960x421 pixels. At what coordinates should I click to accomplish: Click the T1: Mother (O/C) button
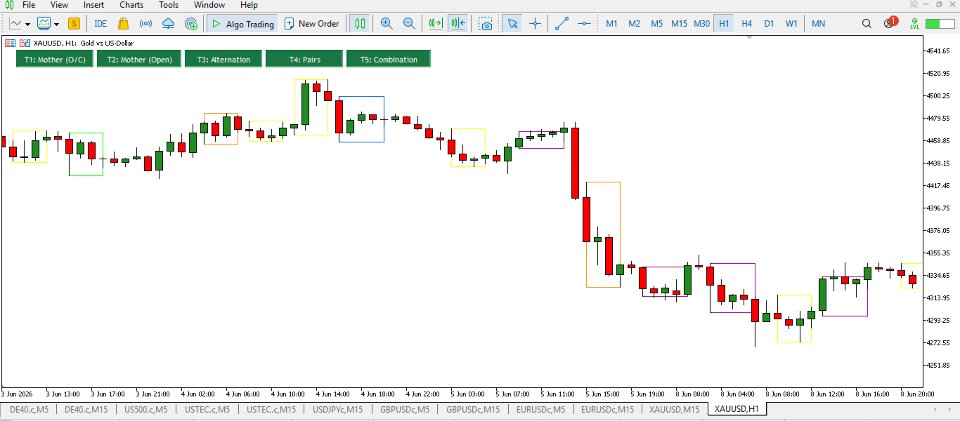[55, 59]
